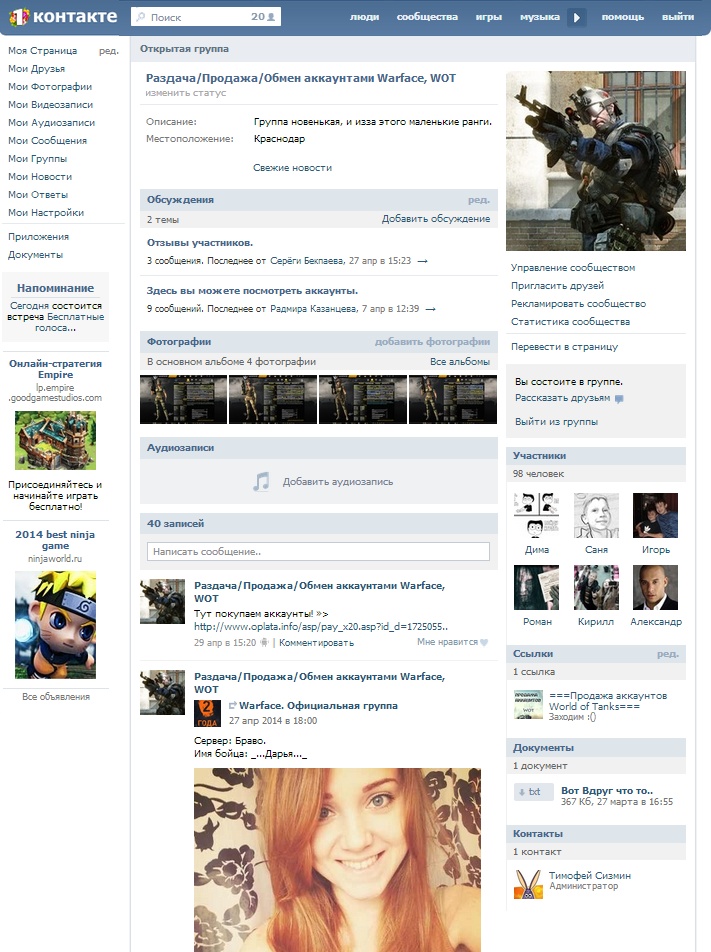The image size is (711, 952).
Task: Open the last album photo thumbnail
Action: pyautogui.click(x=453, y=400)
